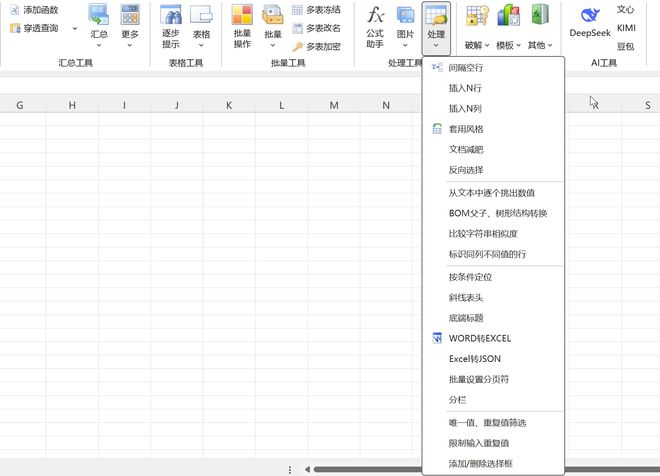Click the 穿透查询 icon
This screenshot has height=476, width=660.
tap(14, 28)
